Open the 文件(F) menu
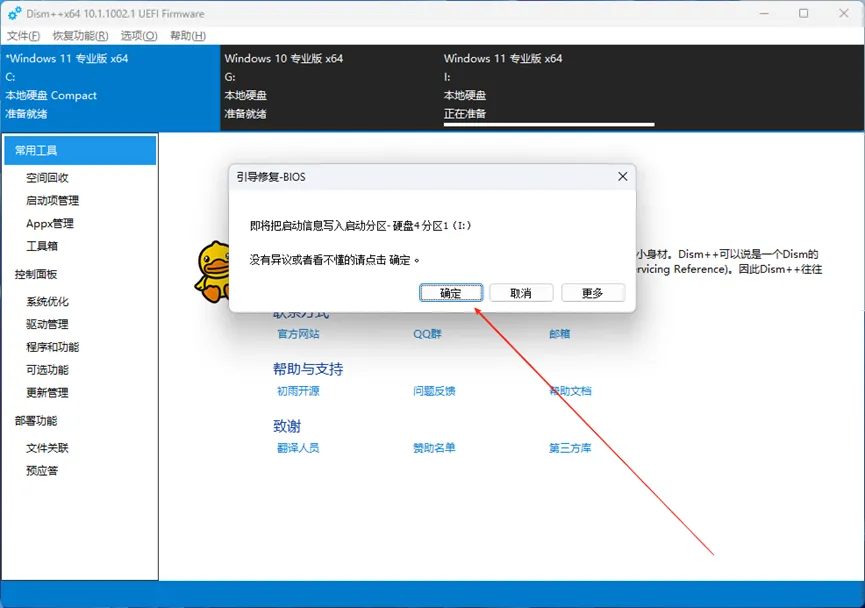 (23, 35)
